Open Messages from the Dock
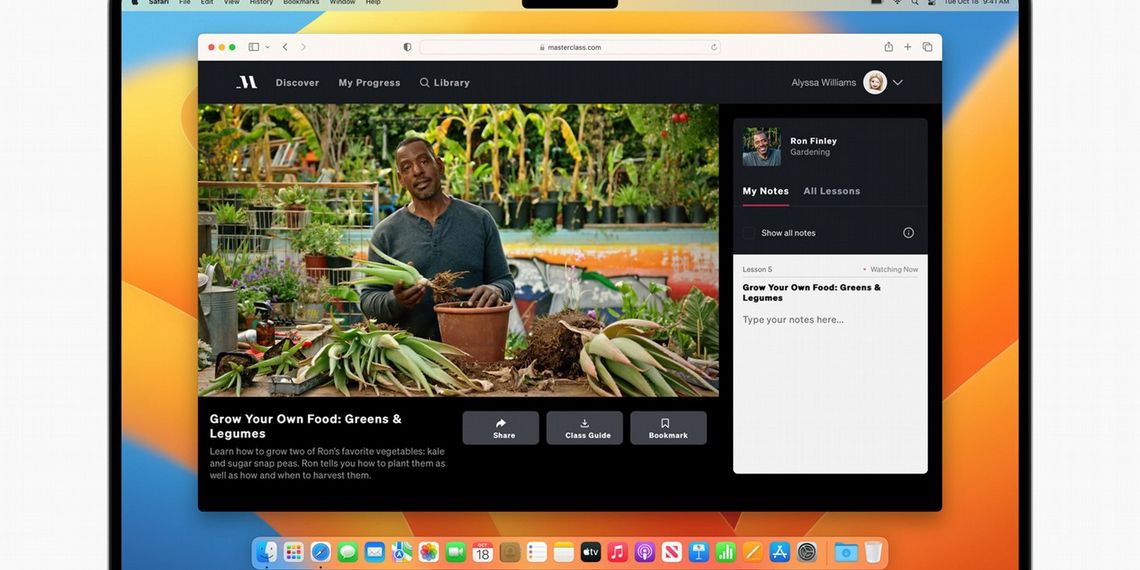Screen dimensions: 1140x570 [x=348, y=552]
